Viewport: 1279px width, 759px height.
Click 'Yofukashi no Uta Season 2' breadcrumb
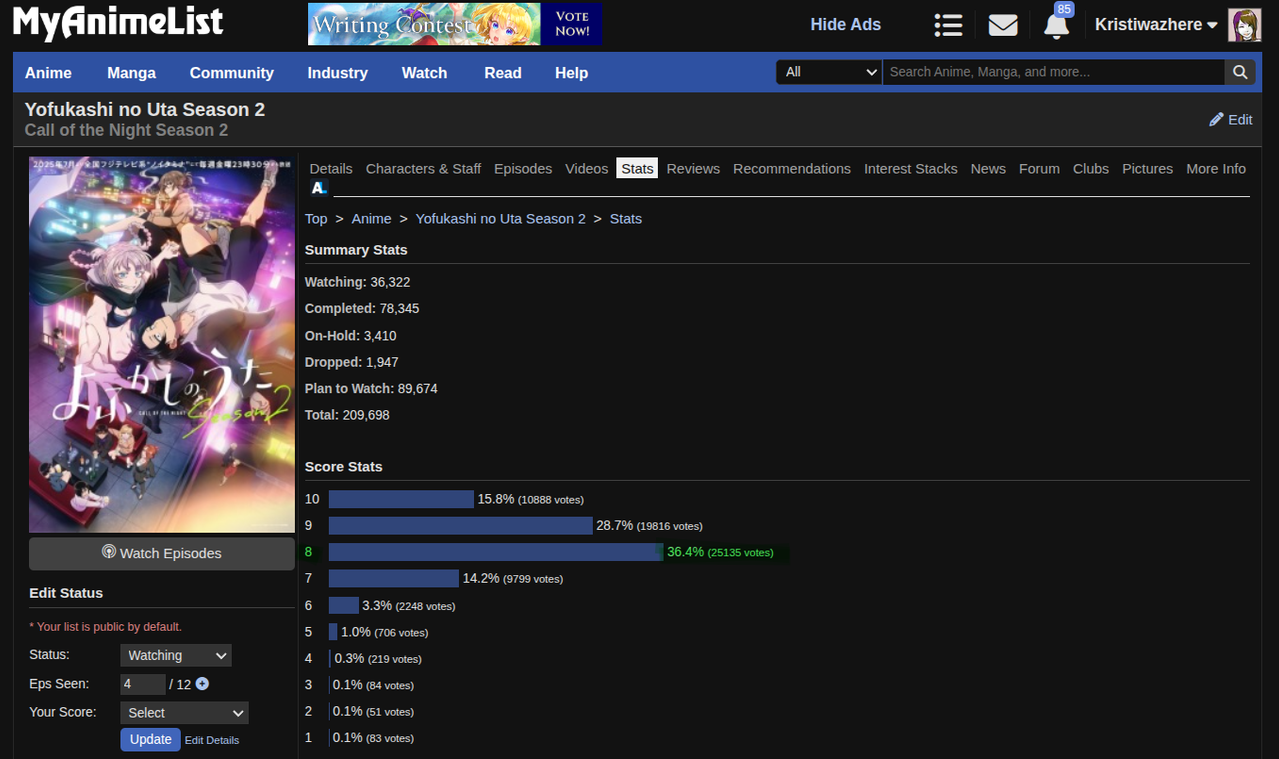point(501,218)
